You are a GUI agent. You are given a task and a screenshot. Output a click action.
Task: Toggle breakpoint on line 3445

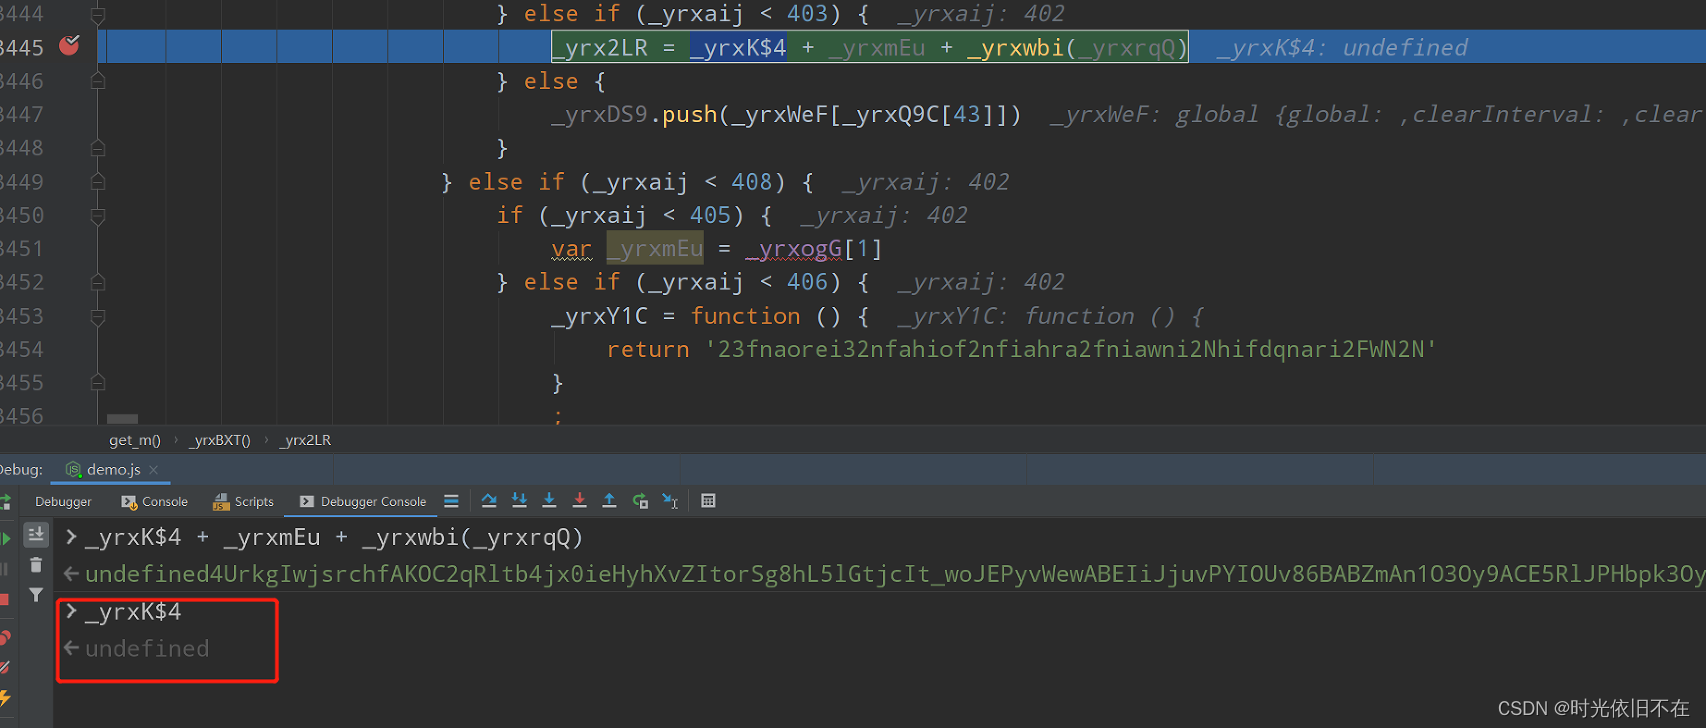coord(69,45)
